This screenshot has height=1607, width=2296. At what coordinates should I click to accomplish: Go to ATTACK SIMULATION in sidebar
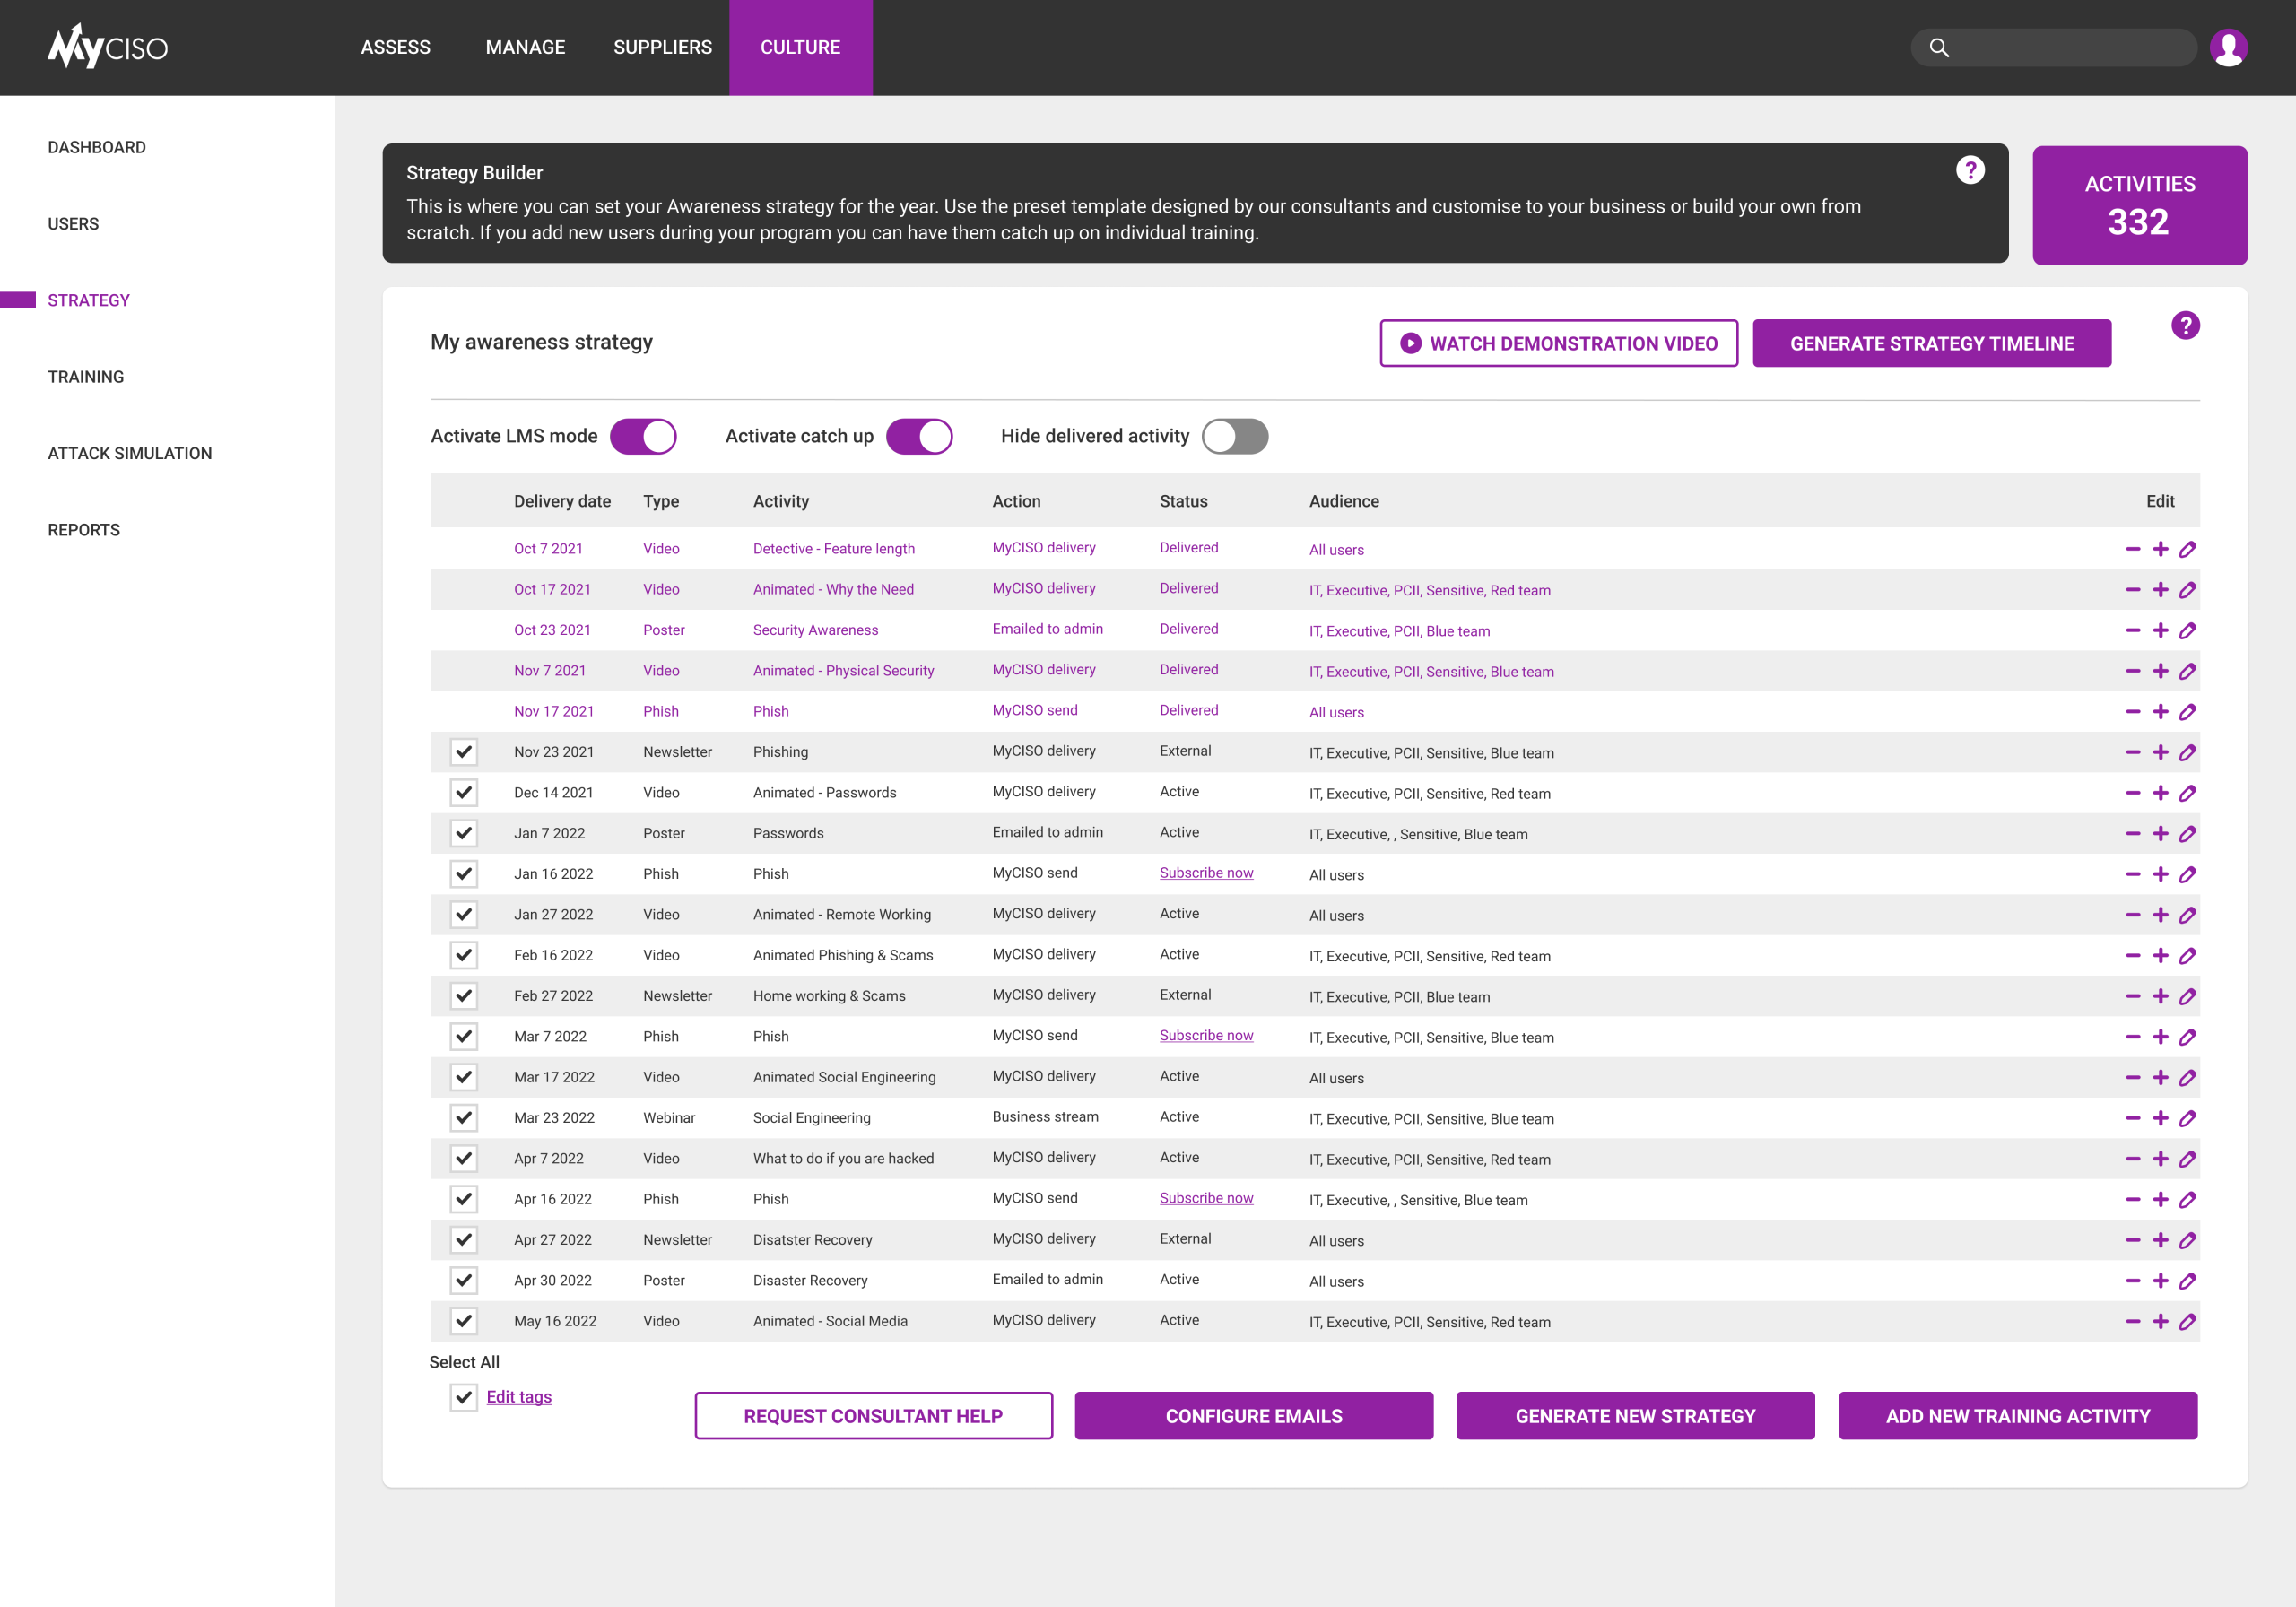point(130,453)
